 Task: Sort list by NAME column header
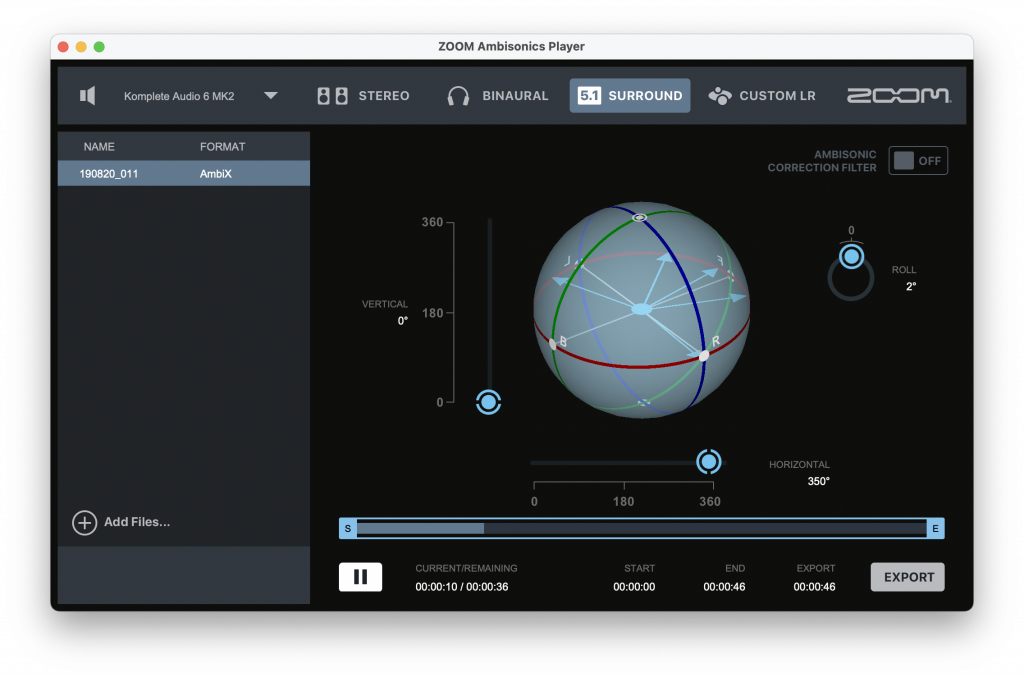[99, 147]
